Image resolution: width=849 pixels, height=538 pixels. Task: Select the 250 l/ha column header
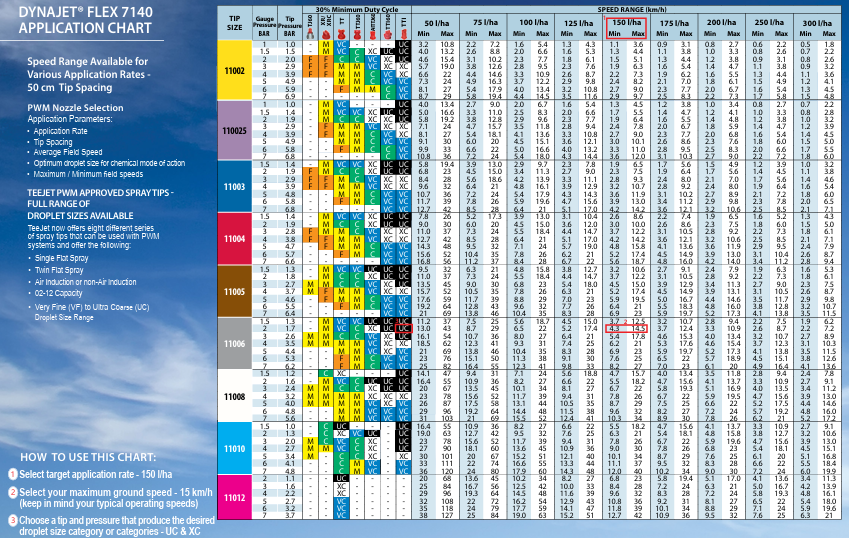769,23
